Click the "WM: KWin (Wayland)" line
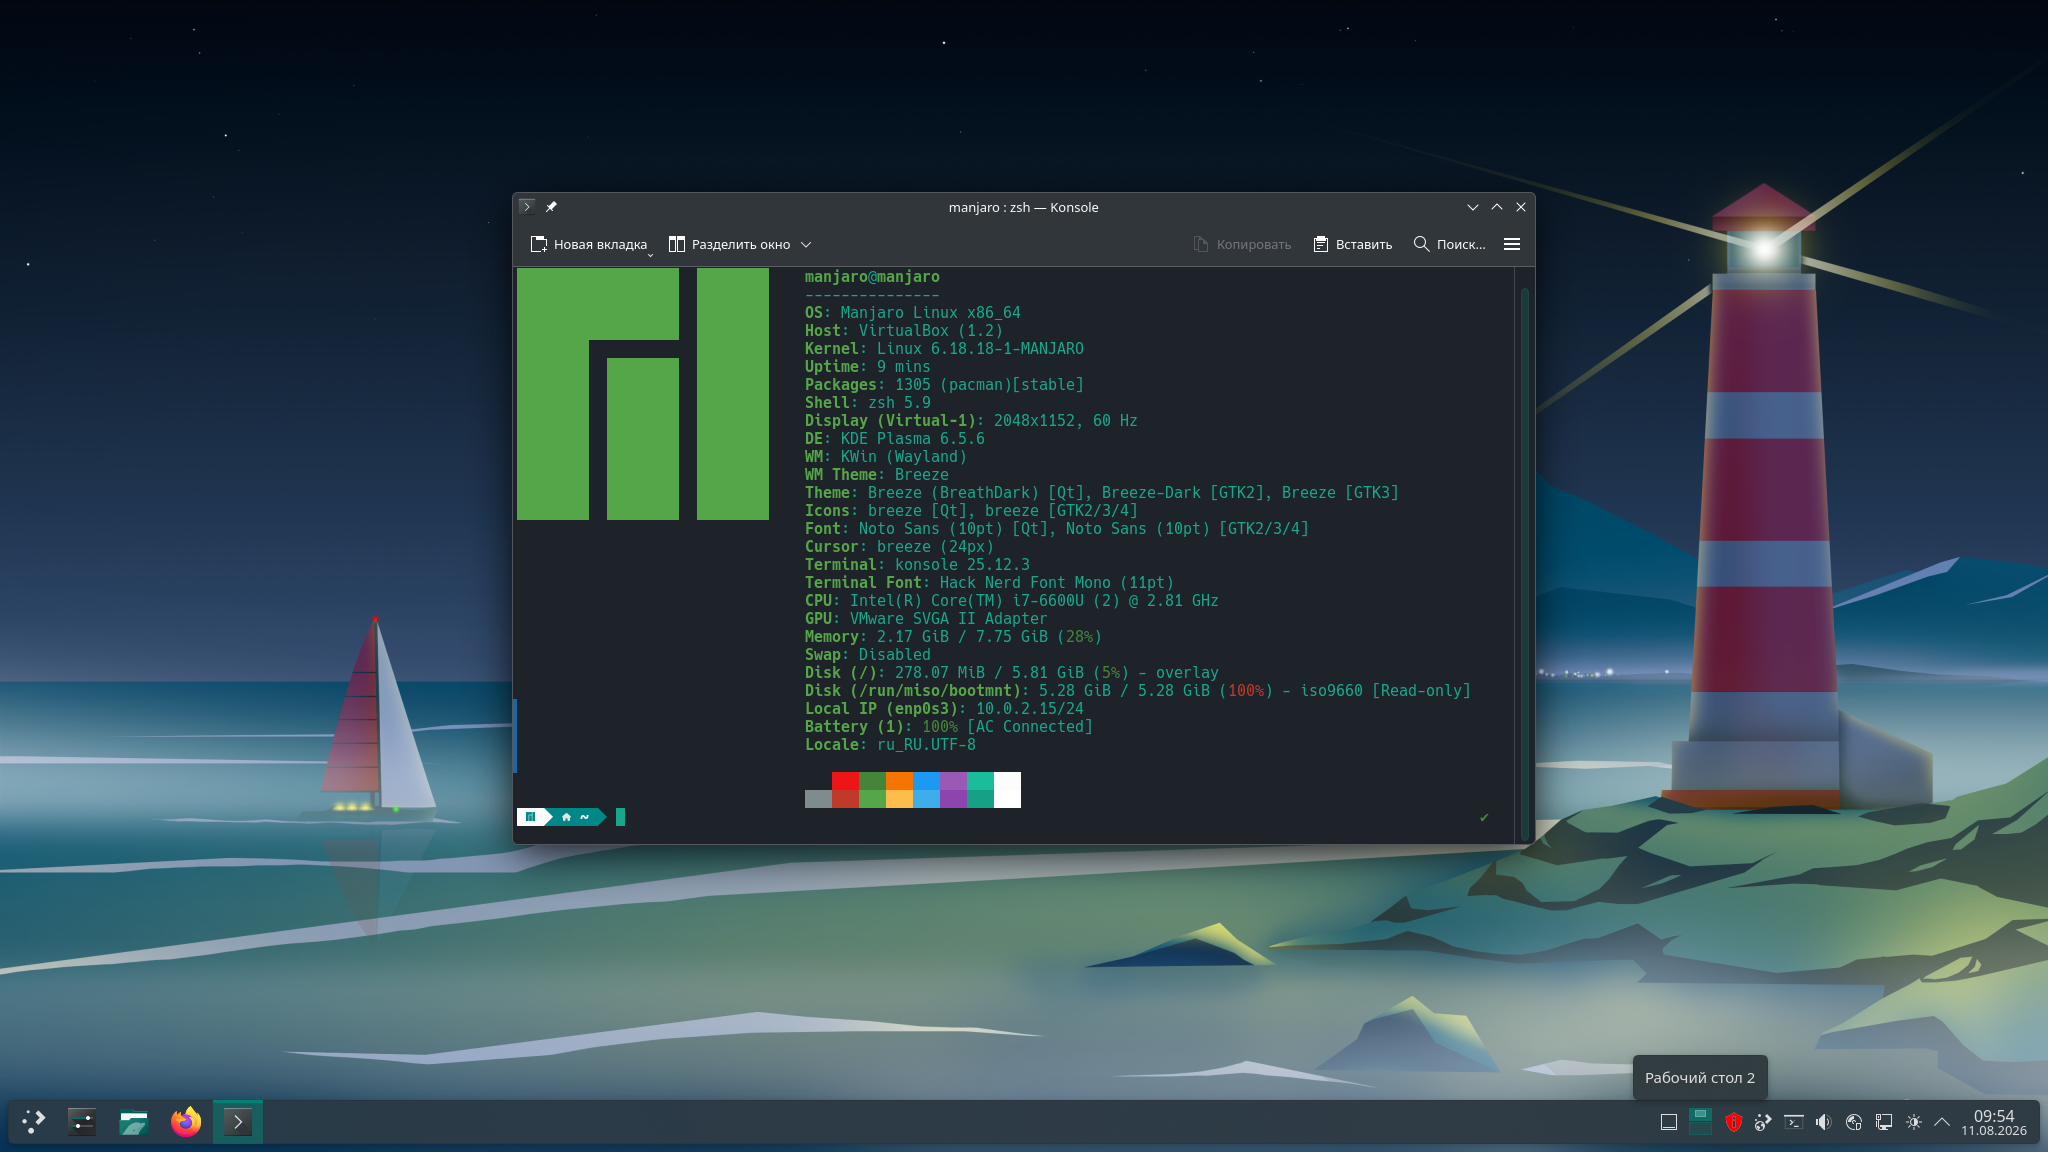2048x1152 pixels. coord(886,457)
